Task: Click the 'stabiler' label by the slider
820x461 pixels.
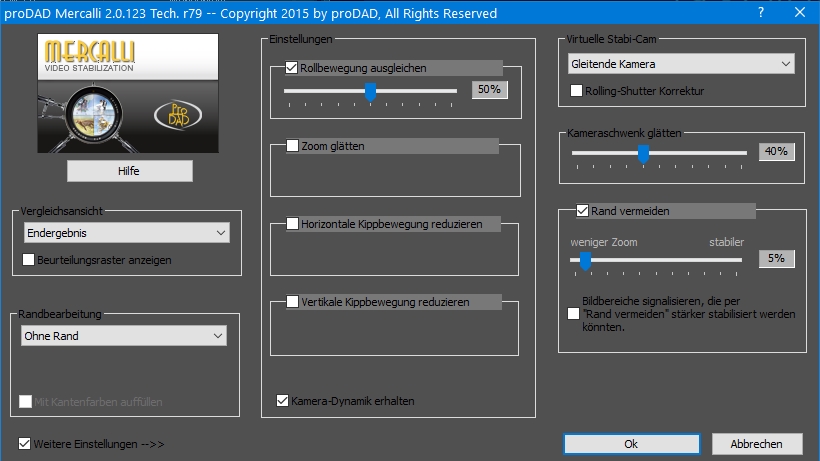Action: 726,242
